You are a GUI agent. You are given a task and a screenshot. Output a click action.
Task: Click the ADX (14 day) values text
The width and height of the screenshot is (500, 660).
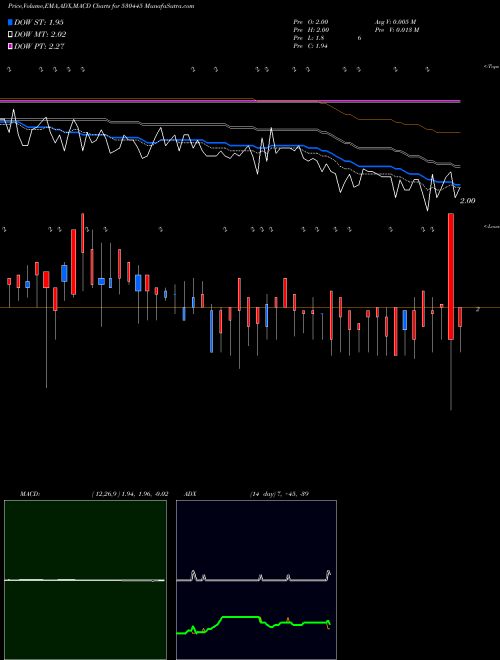[x=279, y=494]
